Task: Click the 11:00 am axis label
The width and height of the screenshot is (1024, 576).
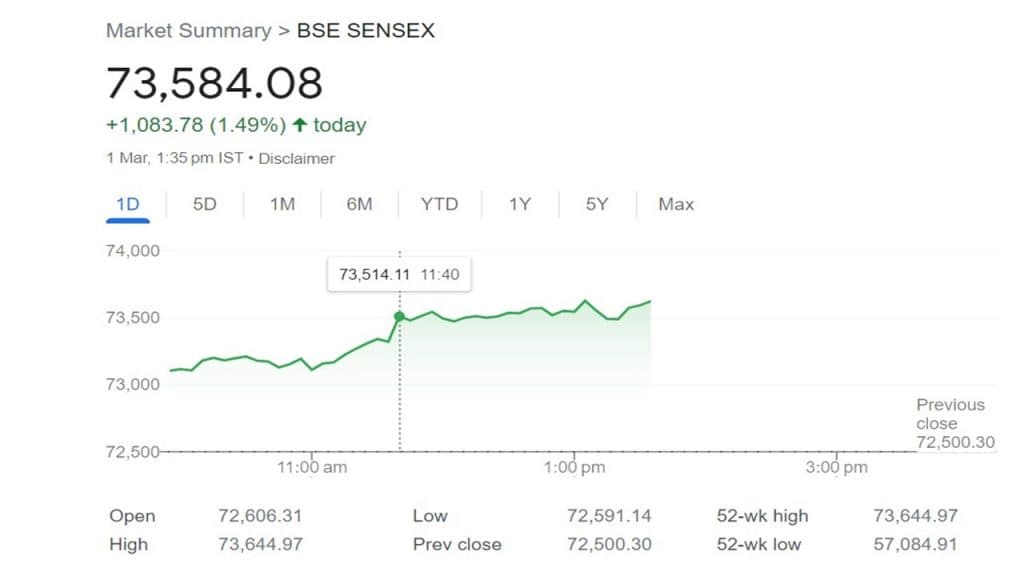Action: [311, 467]
